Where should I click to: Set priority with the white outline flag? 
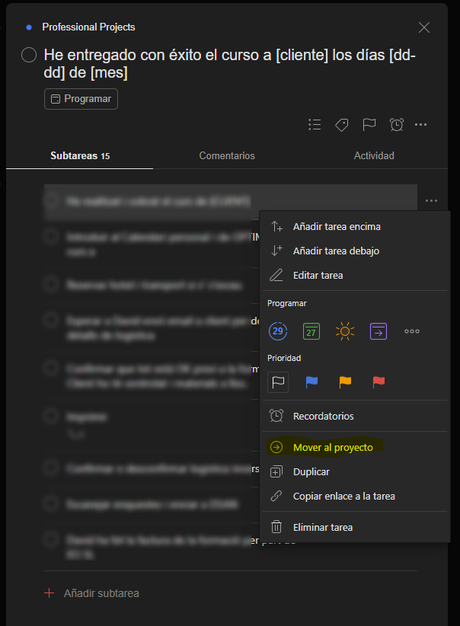(278, 382)
